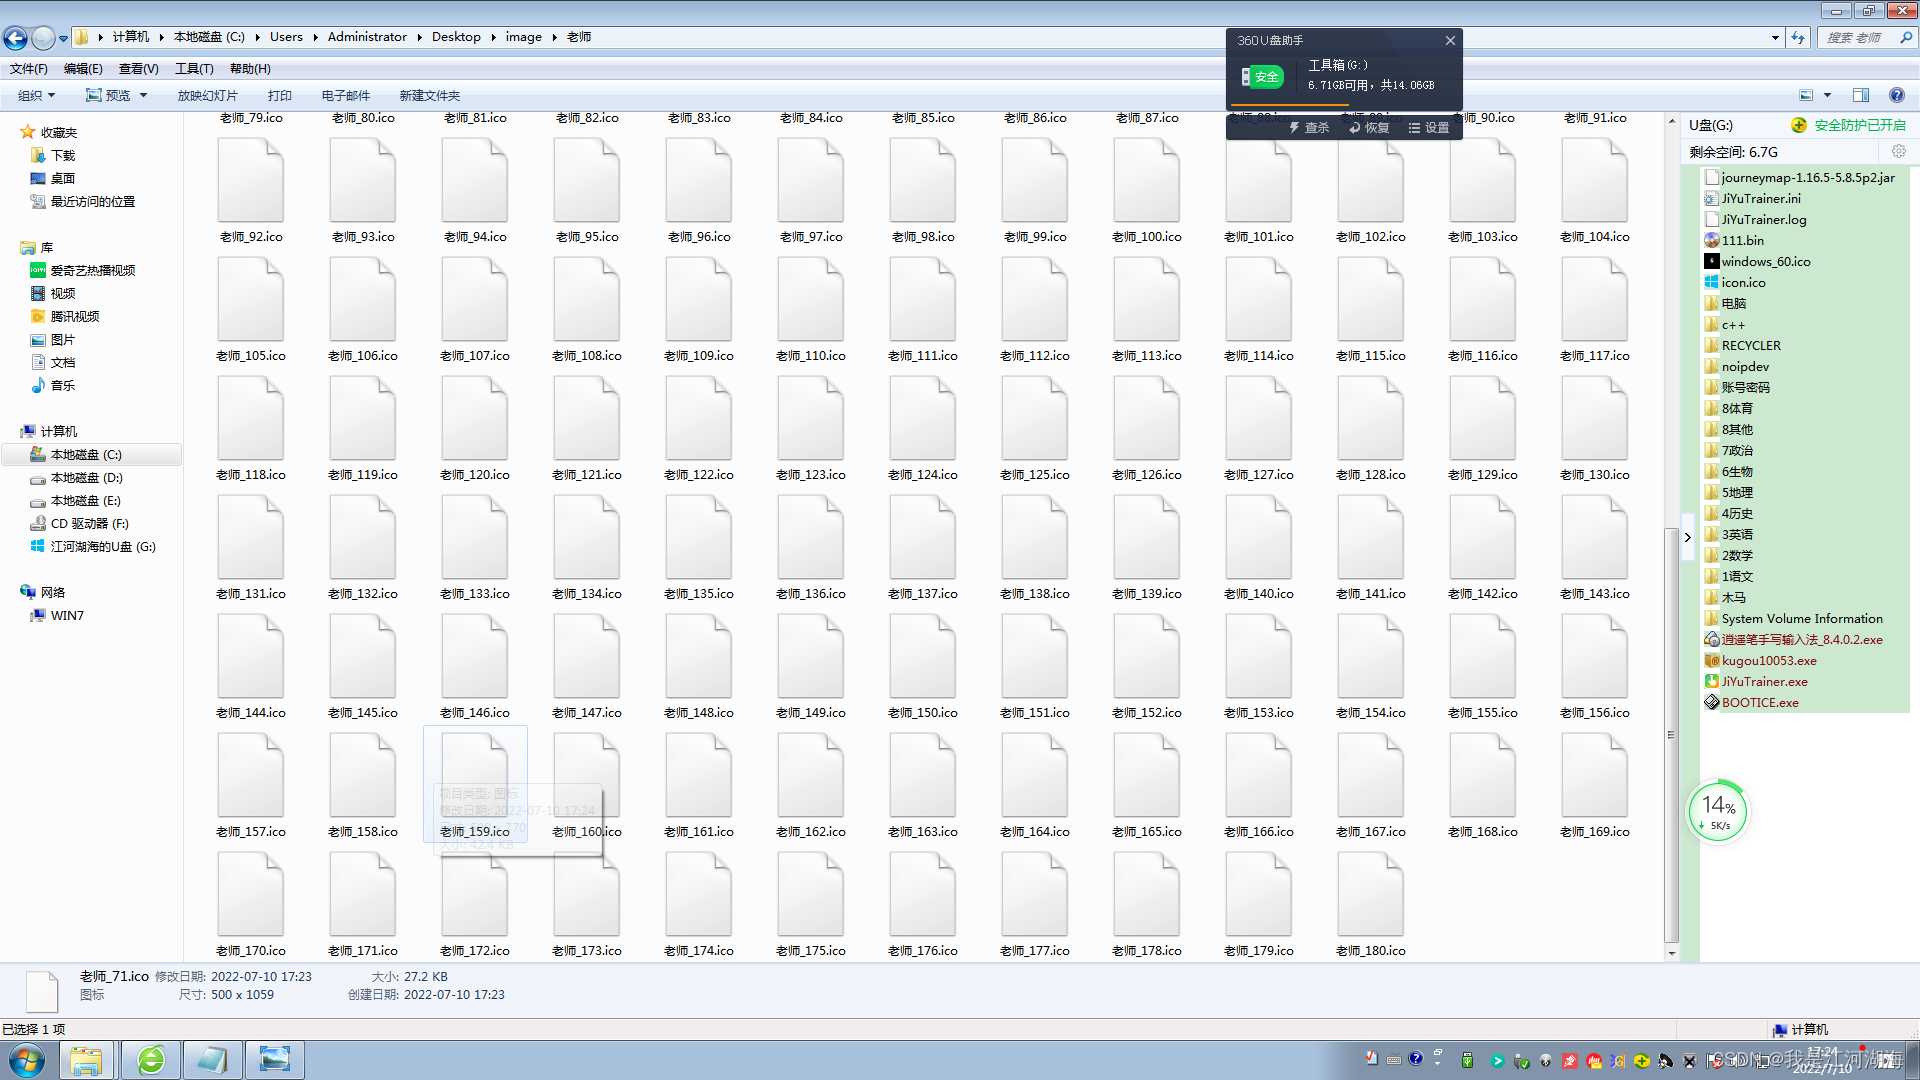Collapse the U盘 side panel arrow
1920x1080 pixels.
pos(1688,537)
